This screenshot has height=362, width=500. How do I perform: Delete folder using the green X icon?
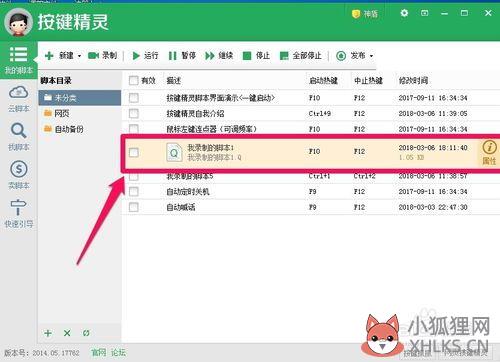[67, 333]
